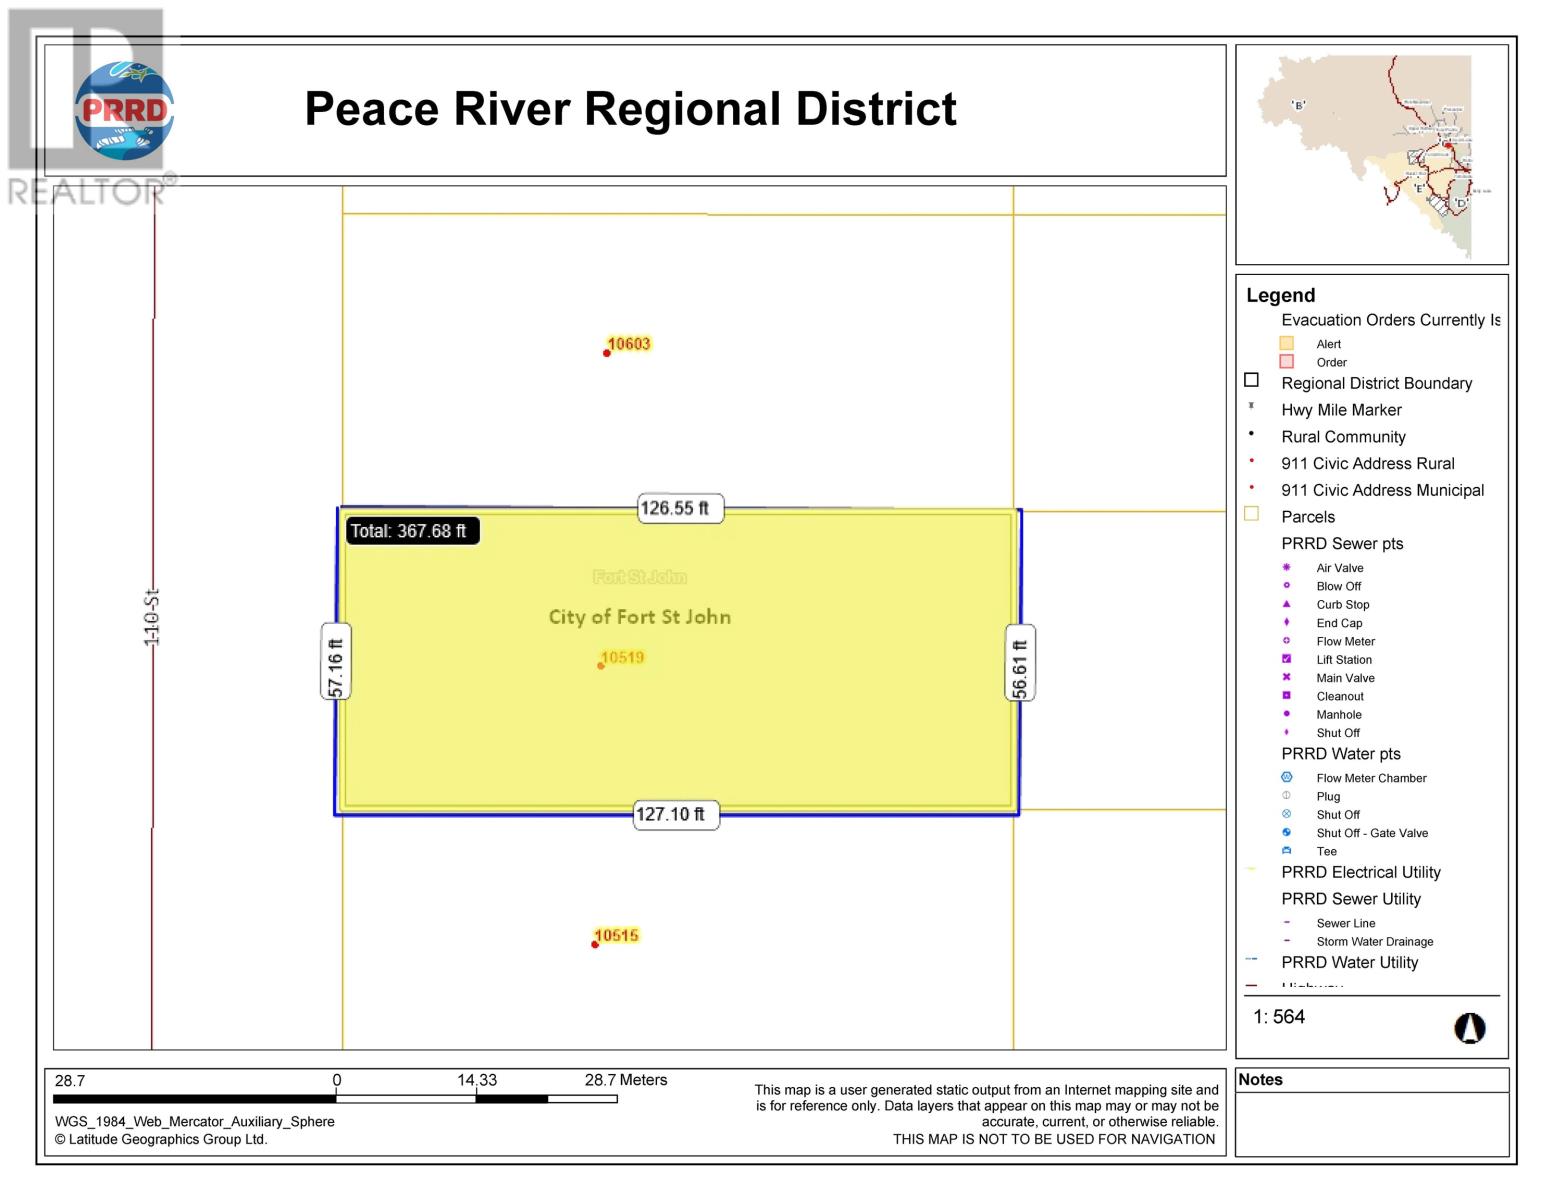Click the PRRD Electrical Utility line symbol
This screenshot has width=1553, height=1200.
click(x=1251, y=870)
